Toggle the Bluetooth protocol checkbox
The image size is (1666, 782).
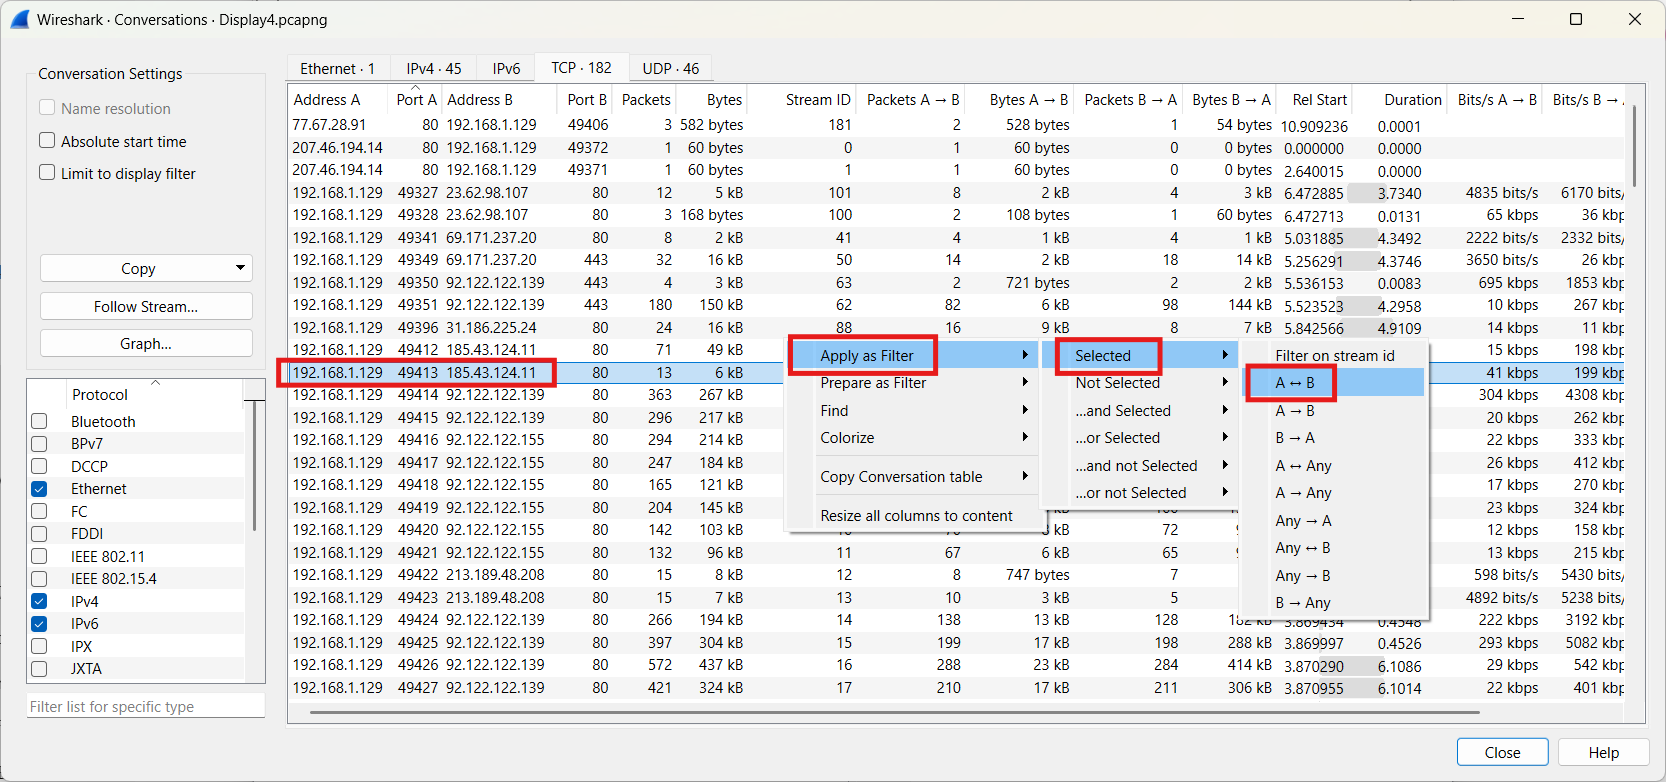[39, 421]
